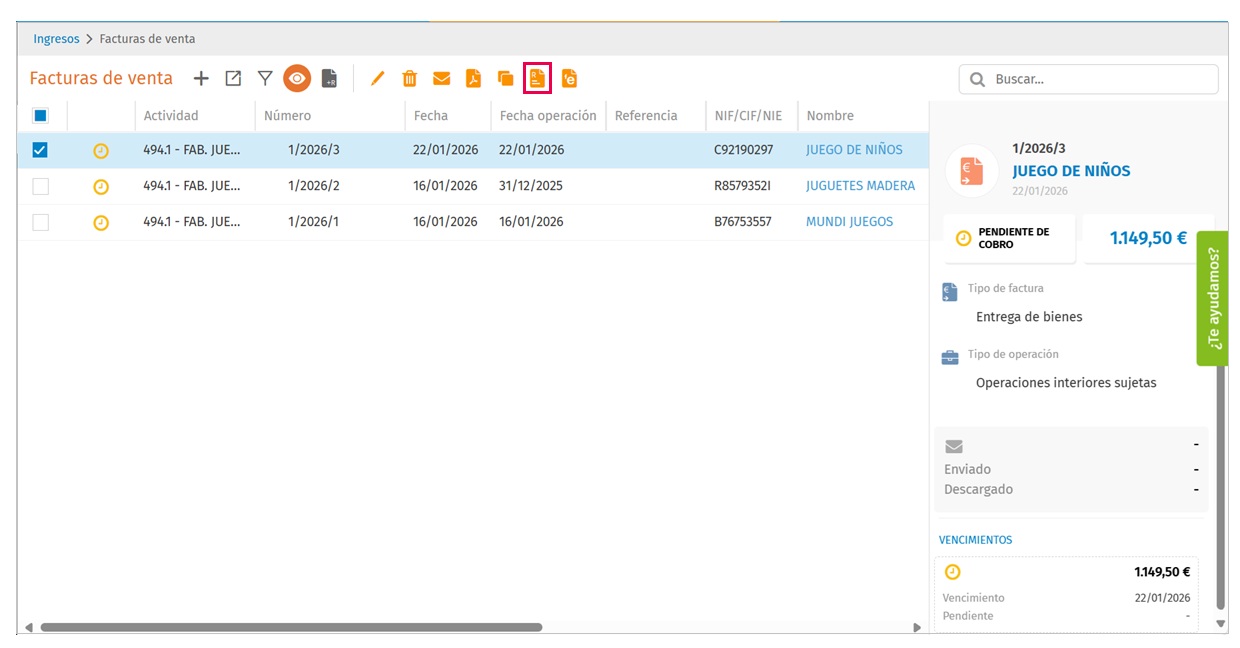The width and height of the screenshot is (1240, 648).
Task: Click the Buscar search field
Action: click(x=1088, y=79)
